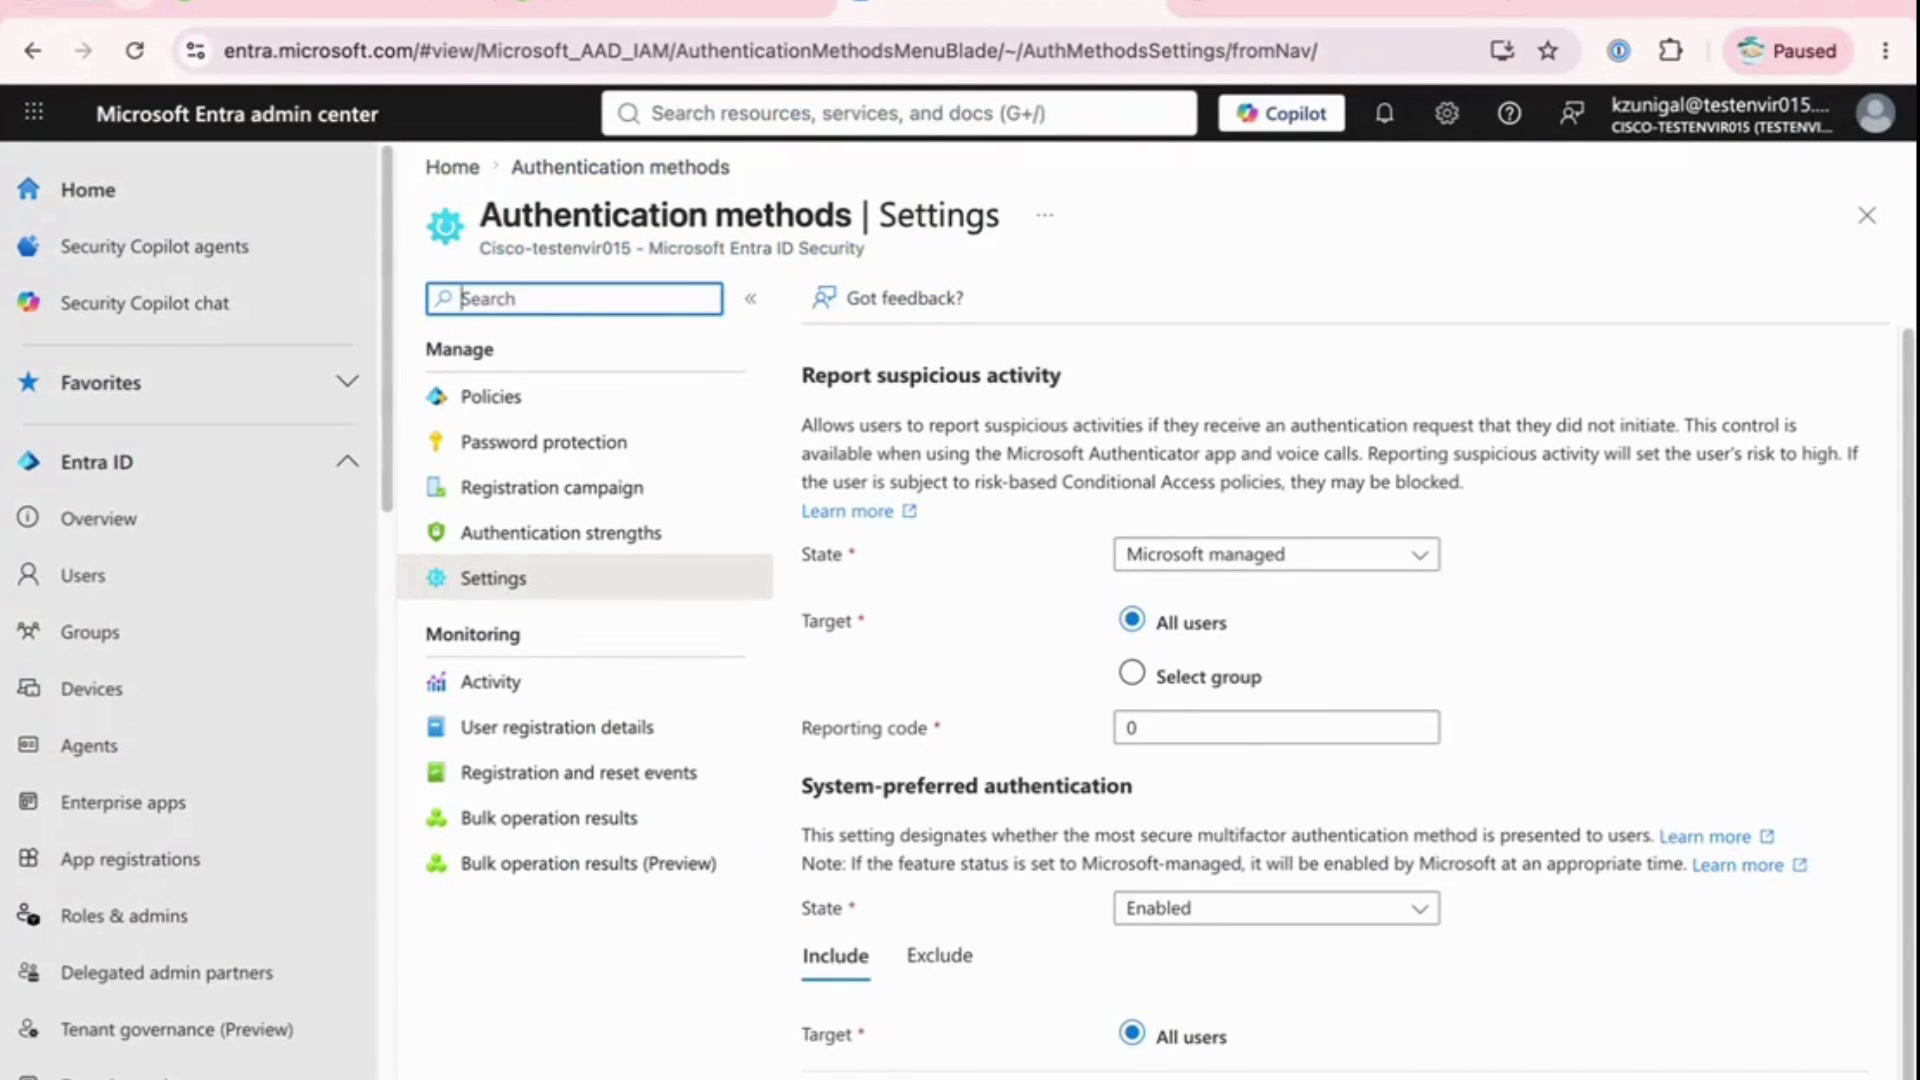The image size is (1920, 1080).
Task: Open browser extensions puzzle icon
Action: tap(1670, 50)
